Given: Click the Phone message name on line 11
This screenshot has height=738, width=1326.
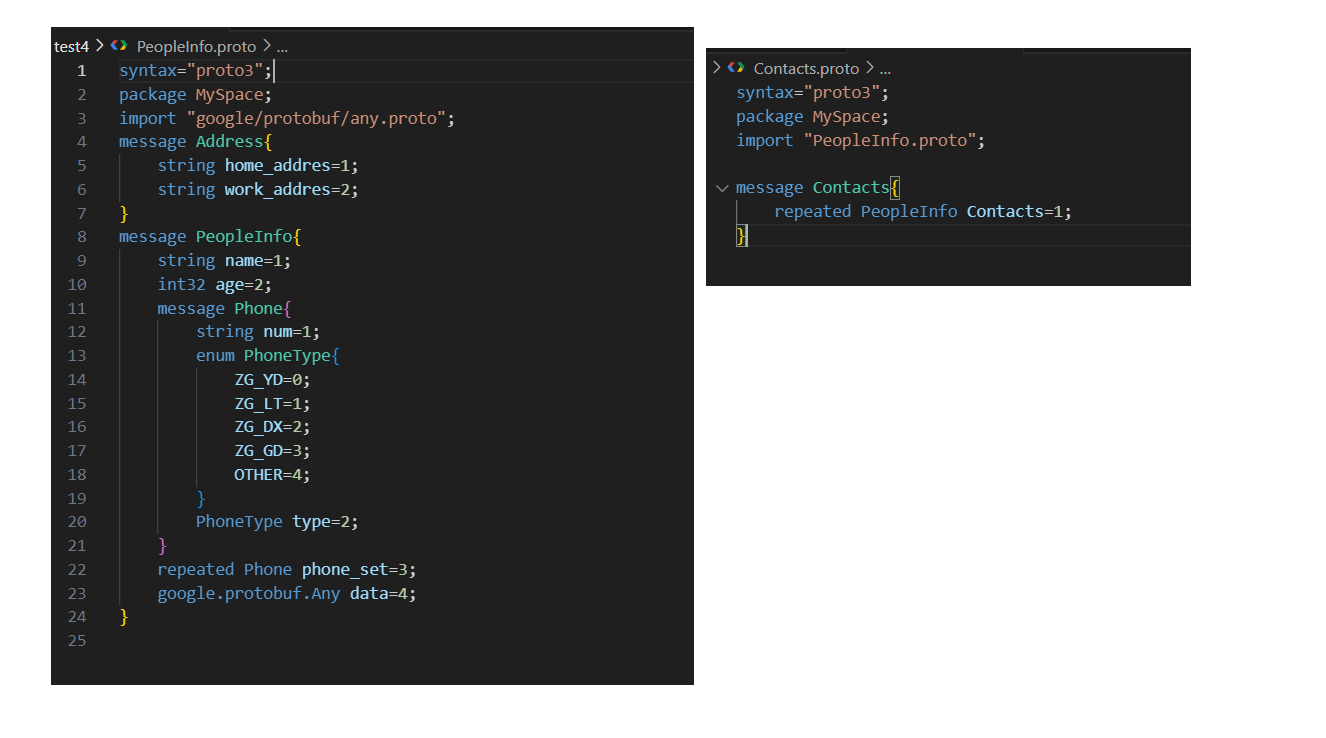Looking at the screenshot, I should [x=258, y=309].
